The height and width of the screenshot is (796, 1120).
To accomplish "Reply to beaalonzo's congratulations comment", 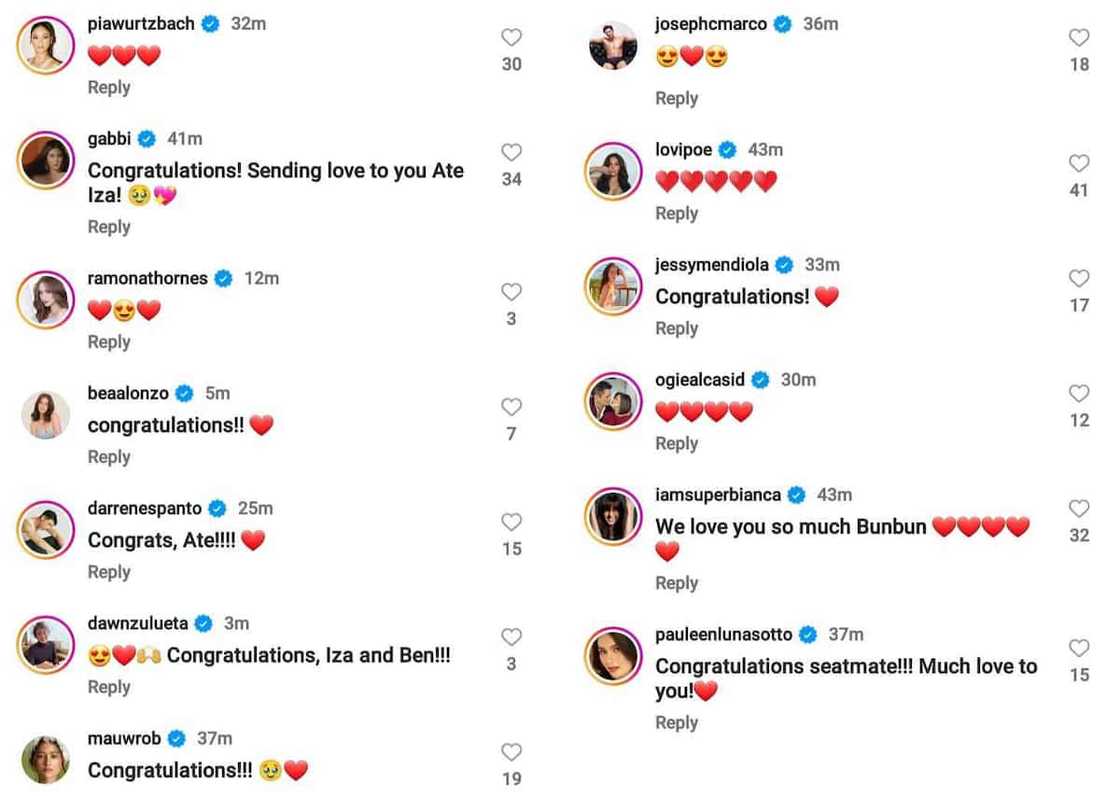I will [x=109, y=457].
